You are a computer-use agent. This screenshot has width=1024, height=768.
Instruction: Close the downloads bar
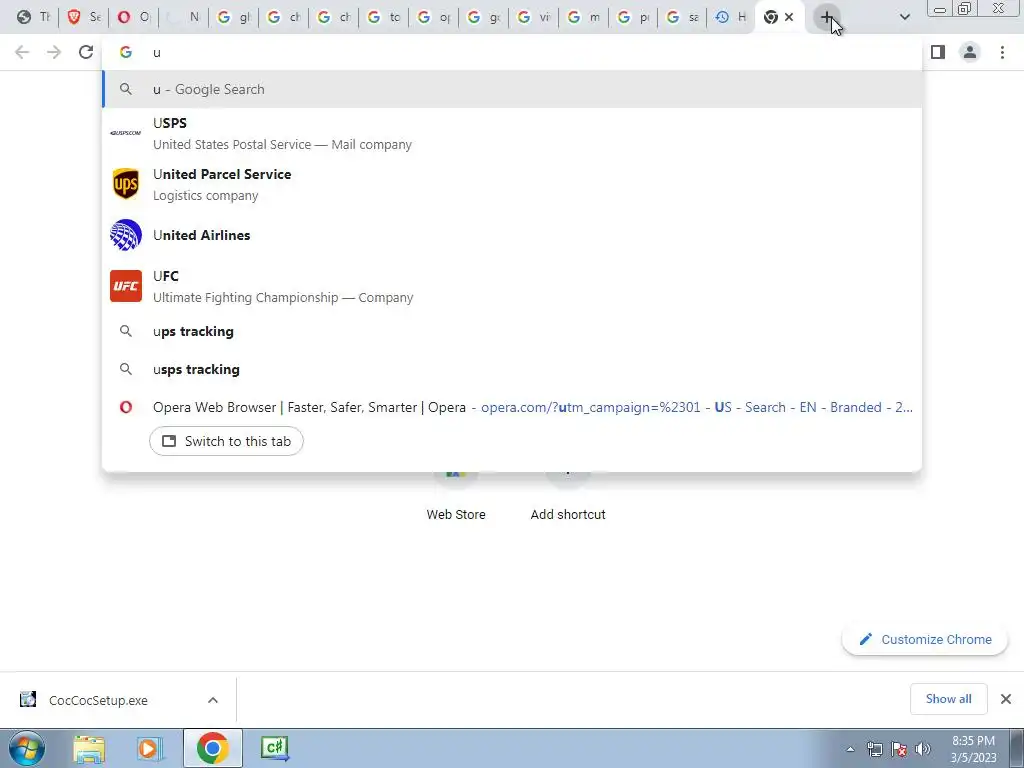[1006, 699]
